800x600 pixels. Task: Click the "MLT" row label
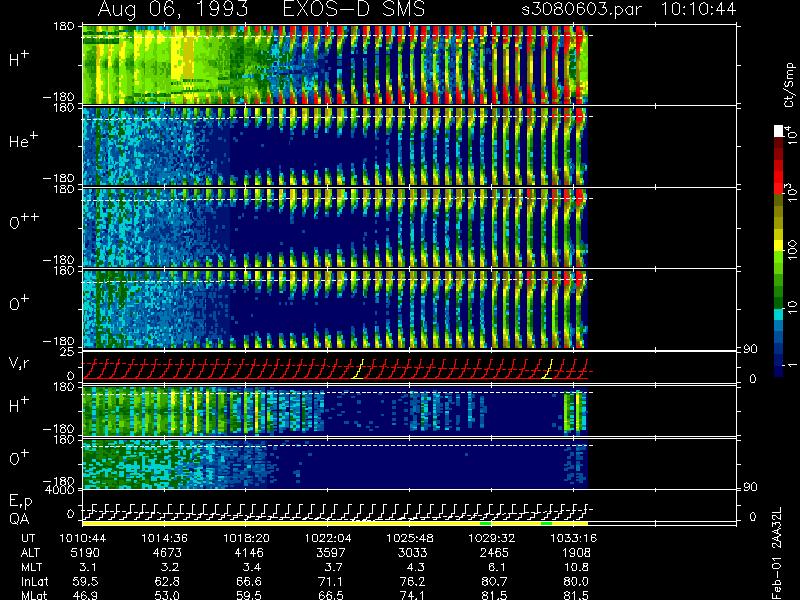coord(32,567)
